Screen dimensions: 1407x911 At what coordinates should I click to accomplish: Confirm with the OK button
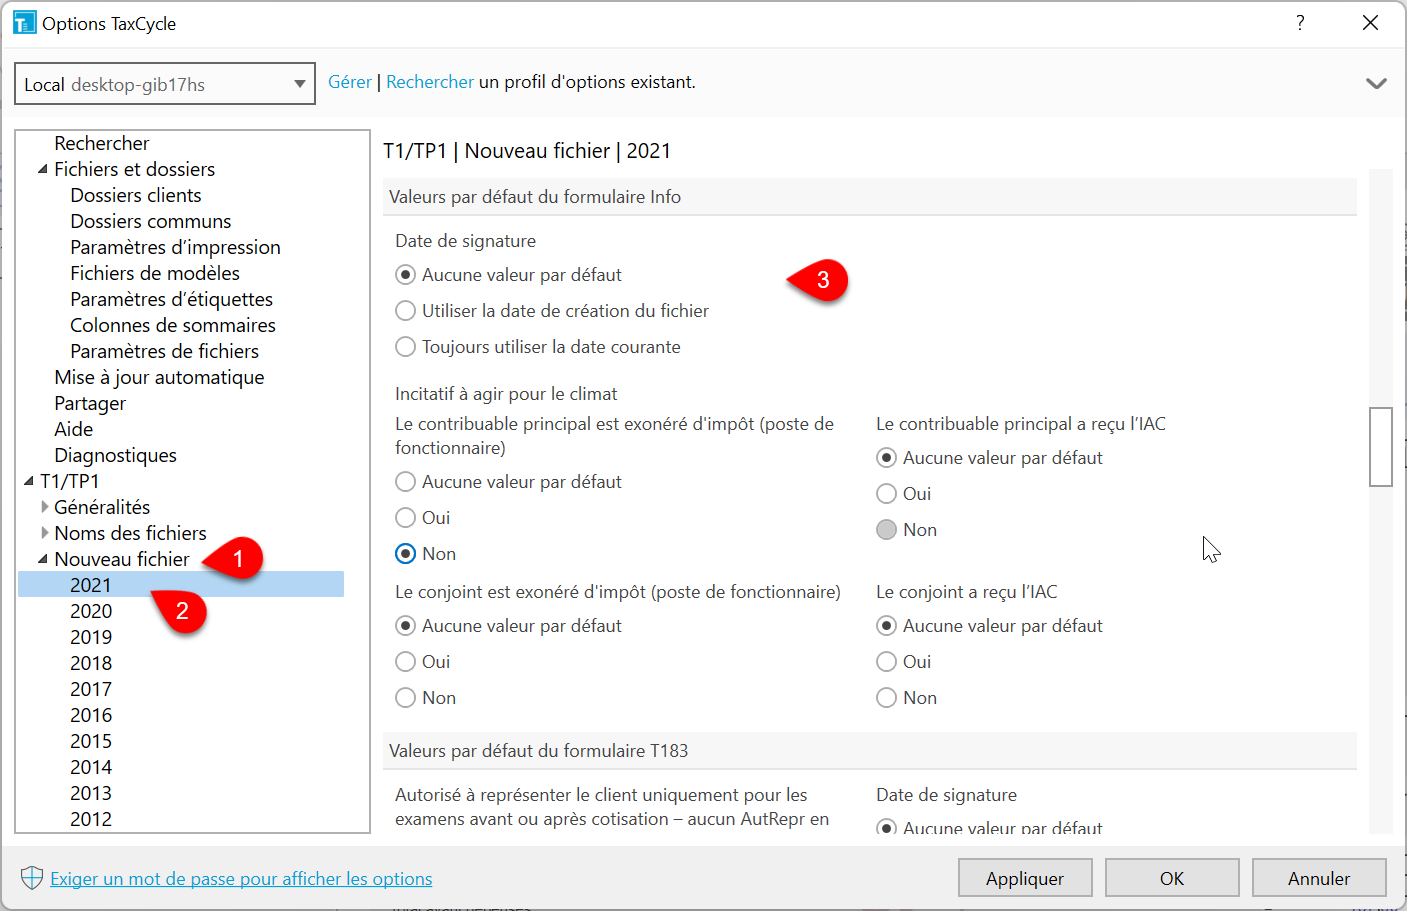click(x=1172, y=878)
